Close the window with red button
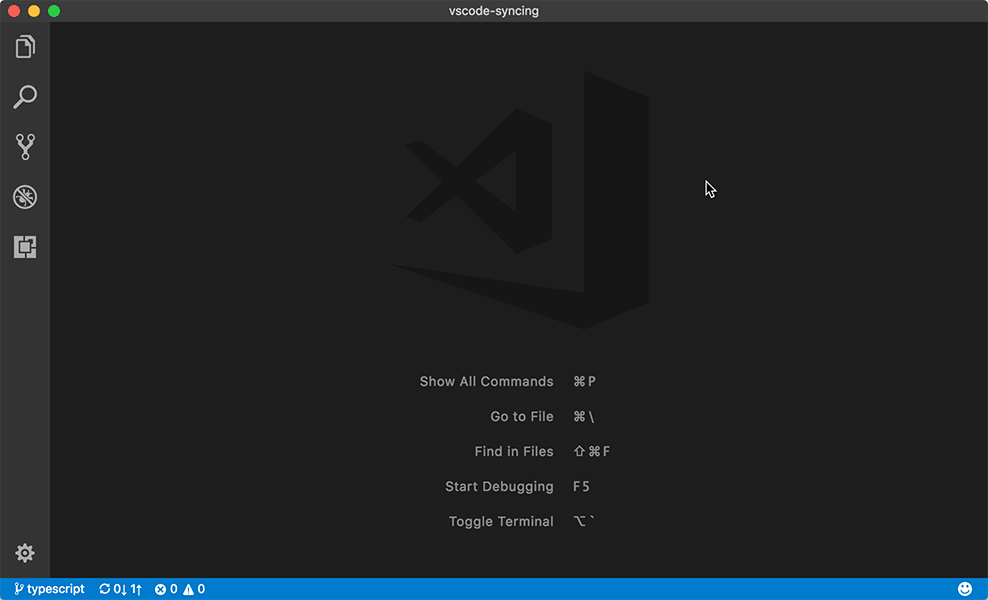This screenshot has width=988, height=600. point(14,11)
